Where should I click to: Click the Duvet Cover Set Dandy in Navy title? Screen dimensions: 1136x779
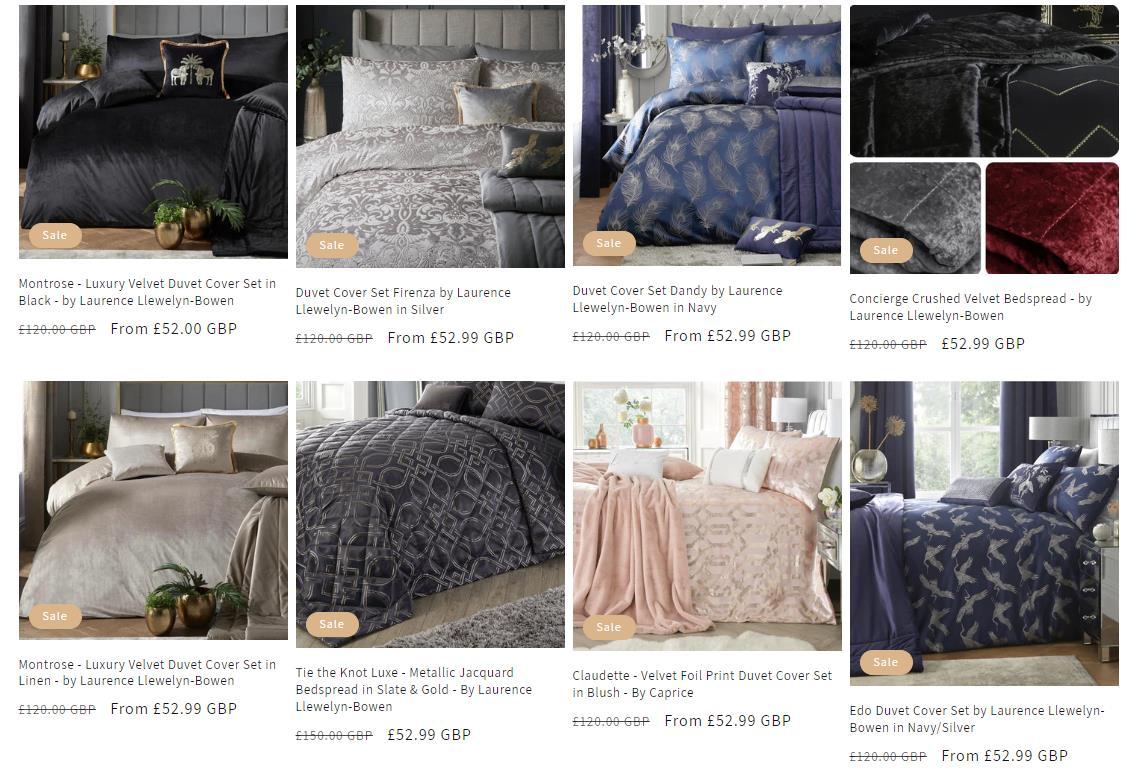(677, 299)
